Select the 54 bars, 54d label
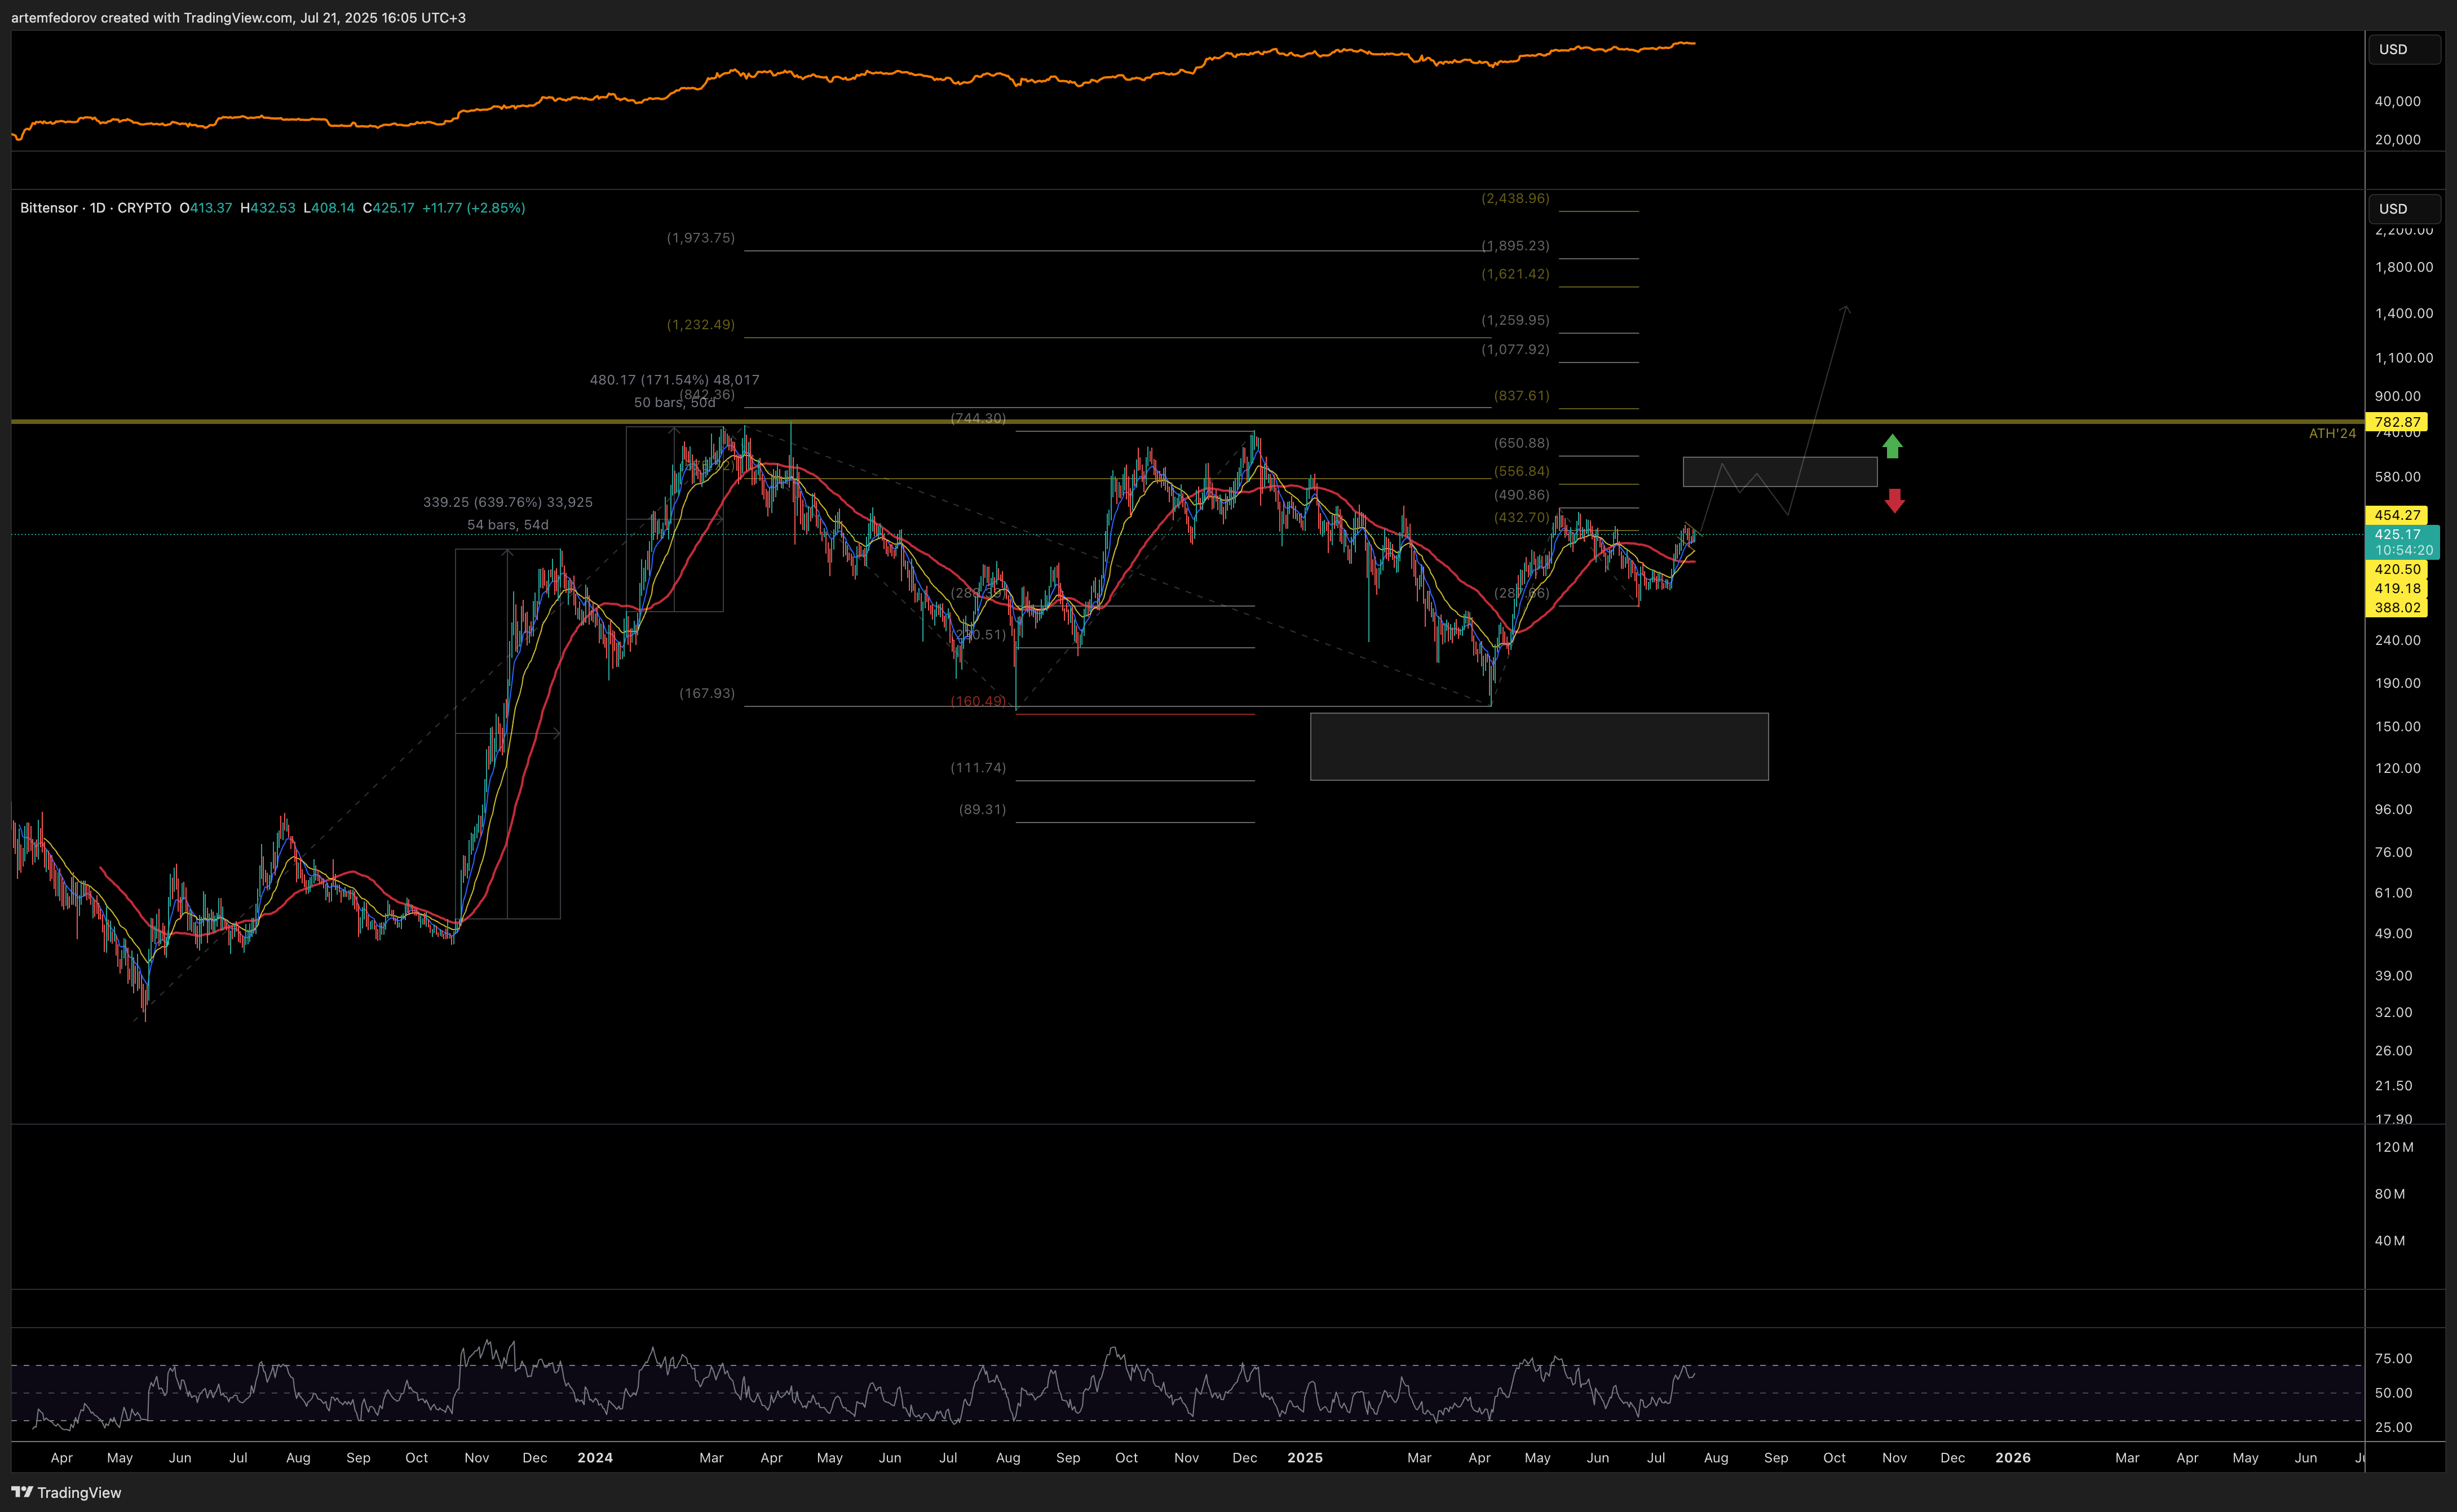This screenshot has width=2457, height=1512. (x=508, y=524)
